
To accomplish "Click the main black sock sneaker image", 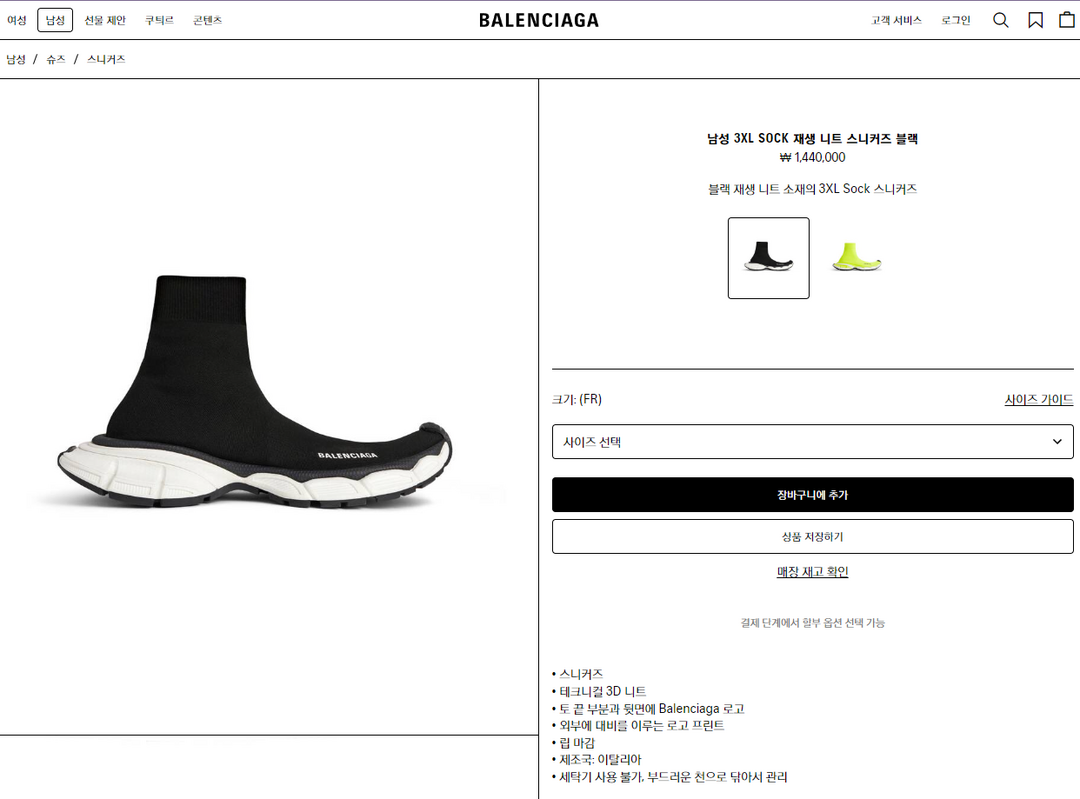I will pos(255,391).
